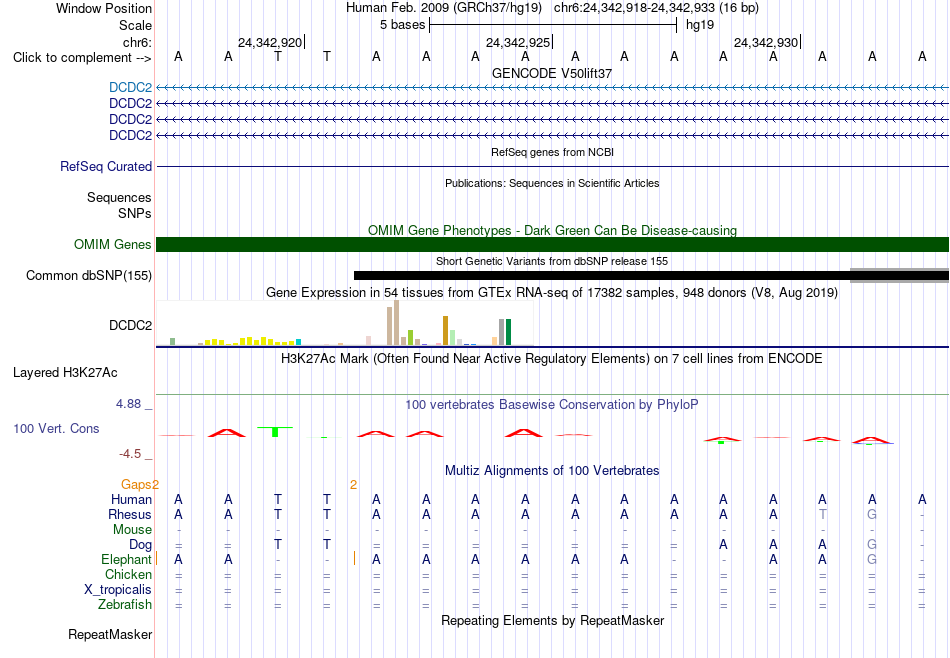Screen dimensions: 950x658
Task: Click the orange '2' gap number above Human T
Action: coord(353,484)
